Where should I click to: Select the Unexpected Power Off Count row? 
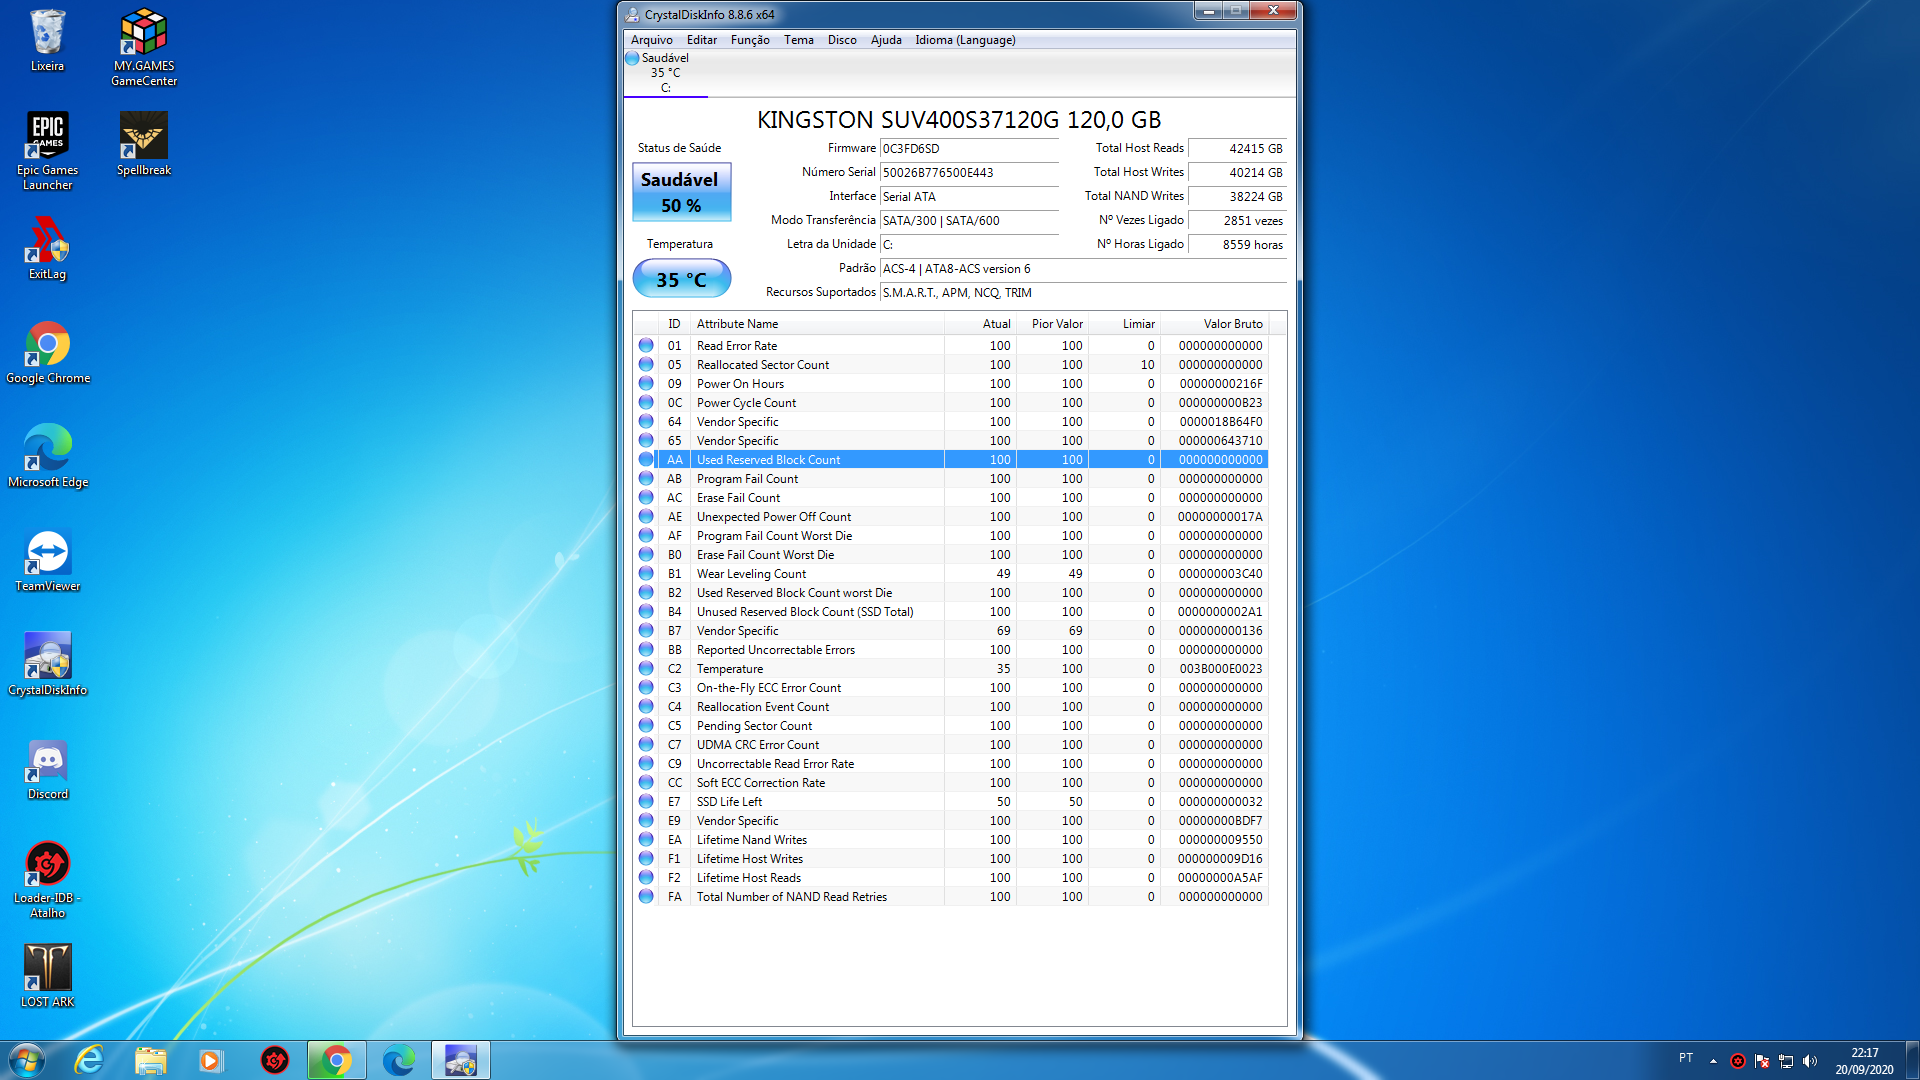click(950, 517)
